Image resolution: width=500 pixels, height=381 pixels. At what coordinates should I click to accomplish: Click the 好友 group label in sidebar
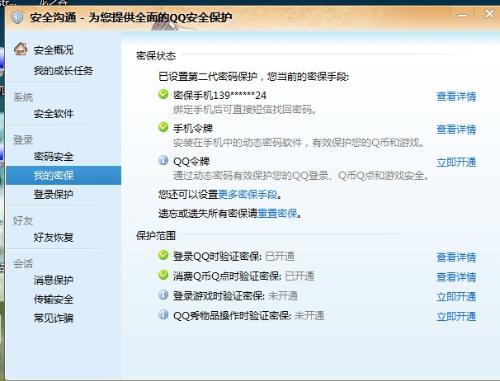[x=23, y=220]
